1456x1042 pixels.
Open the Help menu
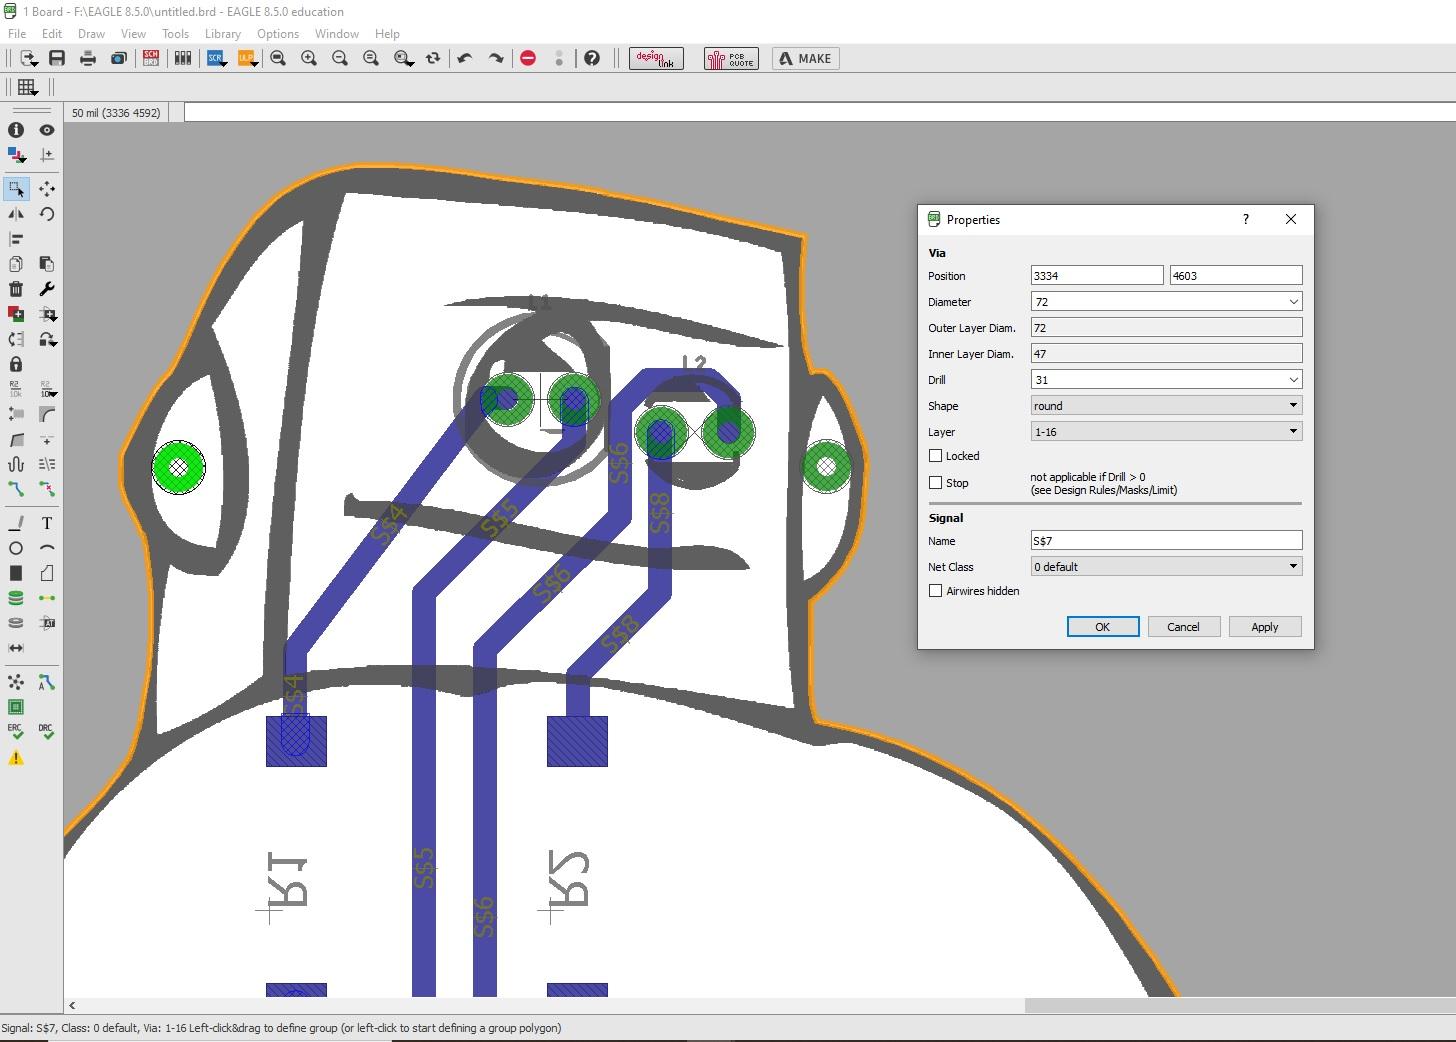tap(387, 34)
